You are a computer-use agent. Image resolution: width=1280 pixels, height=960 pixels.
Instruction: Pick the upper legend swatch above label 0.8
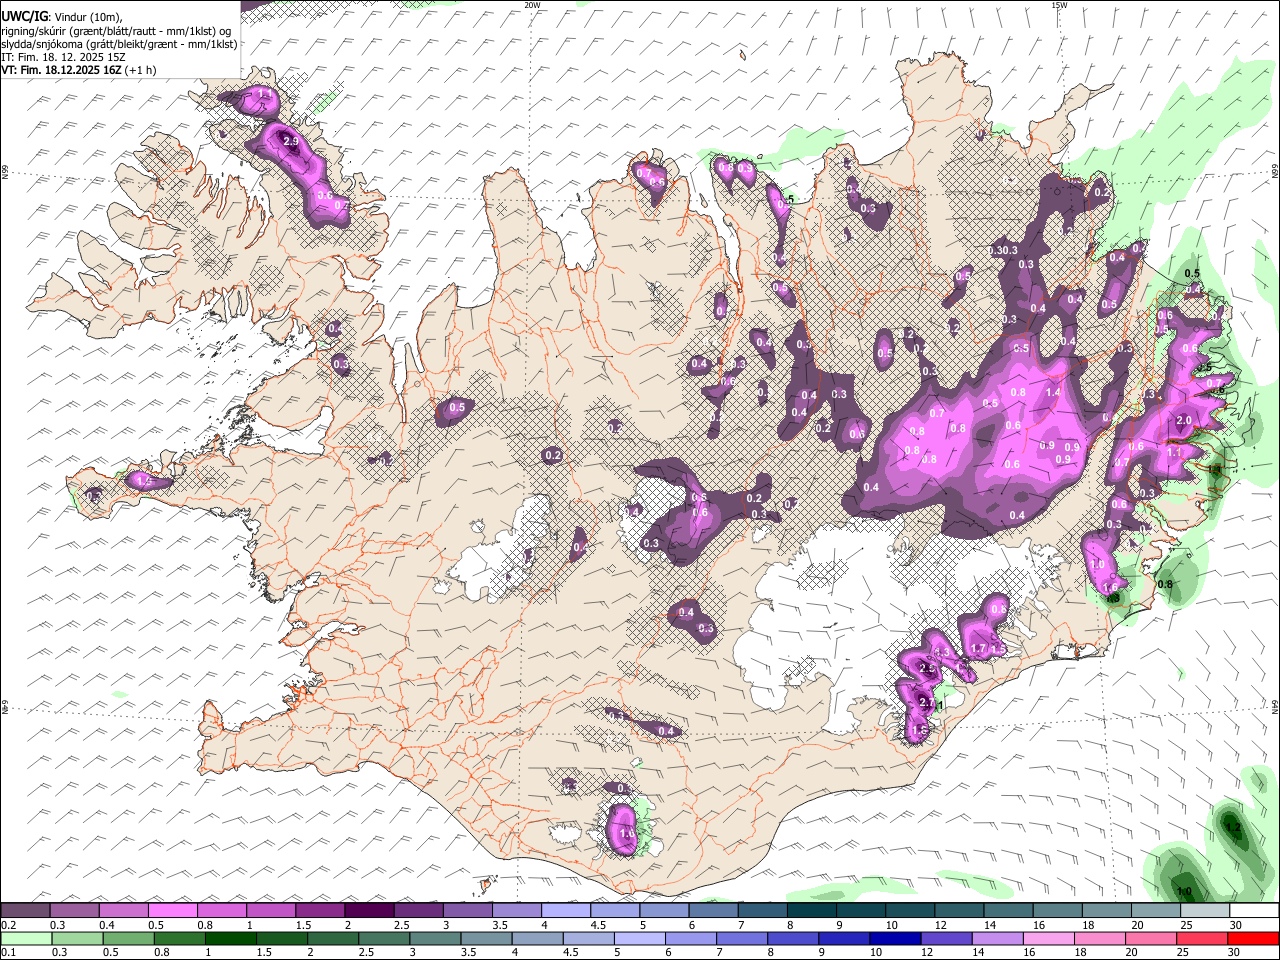pos(221,910)
